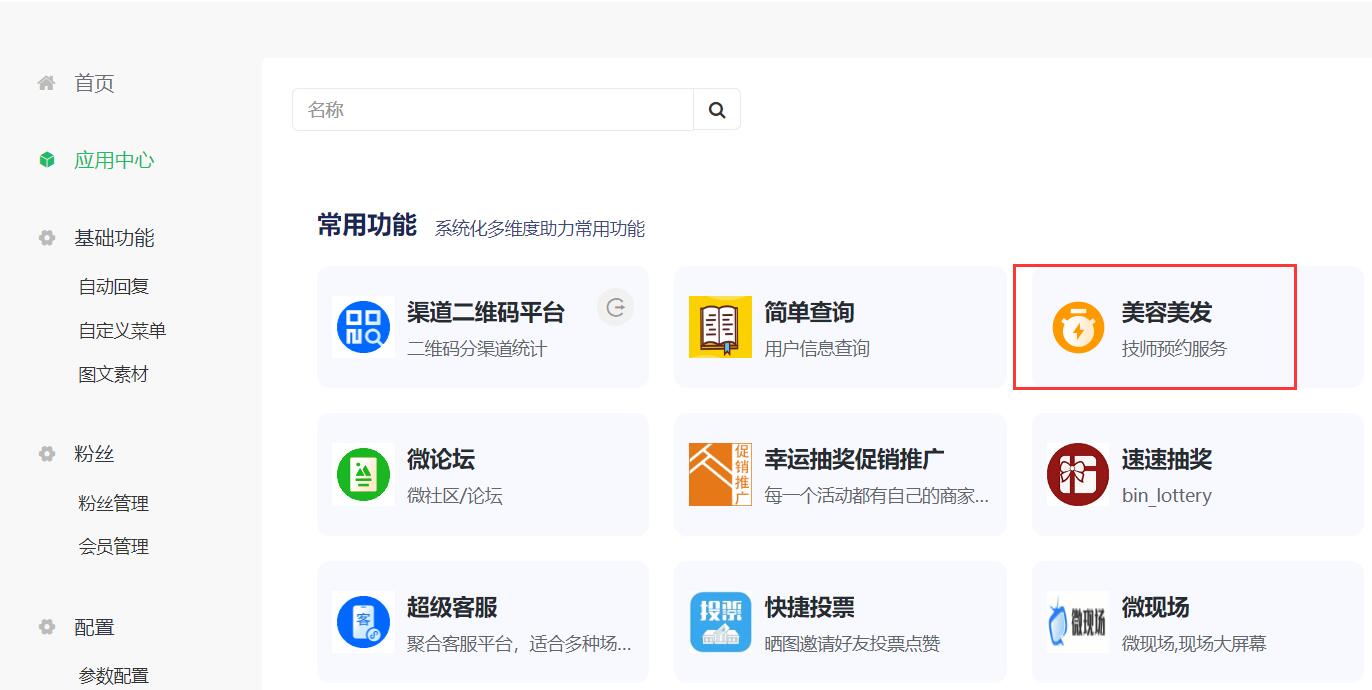1372x690 pixels.
Task: Select 应用中心 in the sidebar
Action: (x=114, y=160)
